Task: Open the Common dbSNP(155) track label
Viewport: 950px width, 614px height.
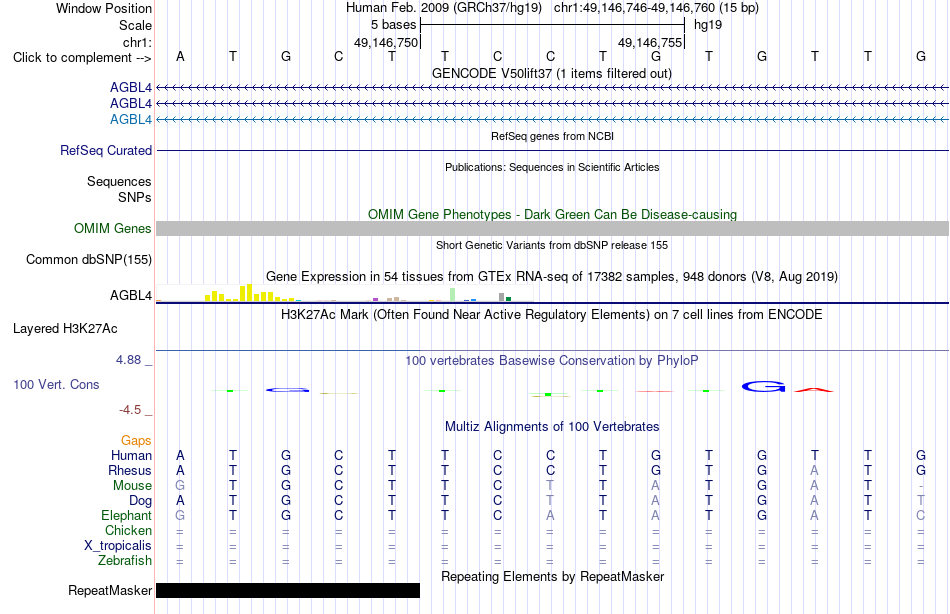Action: (89, 259)
